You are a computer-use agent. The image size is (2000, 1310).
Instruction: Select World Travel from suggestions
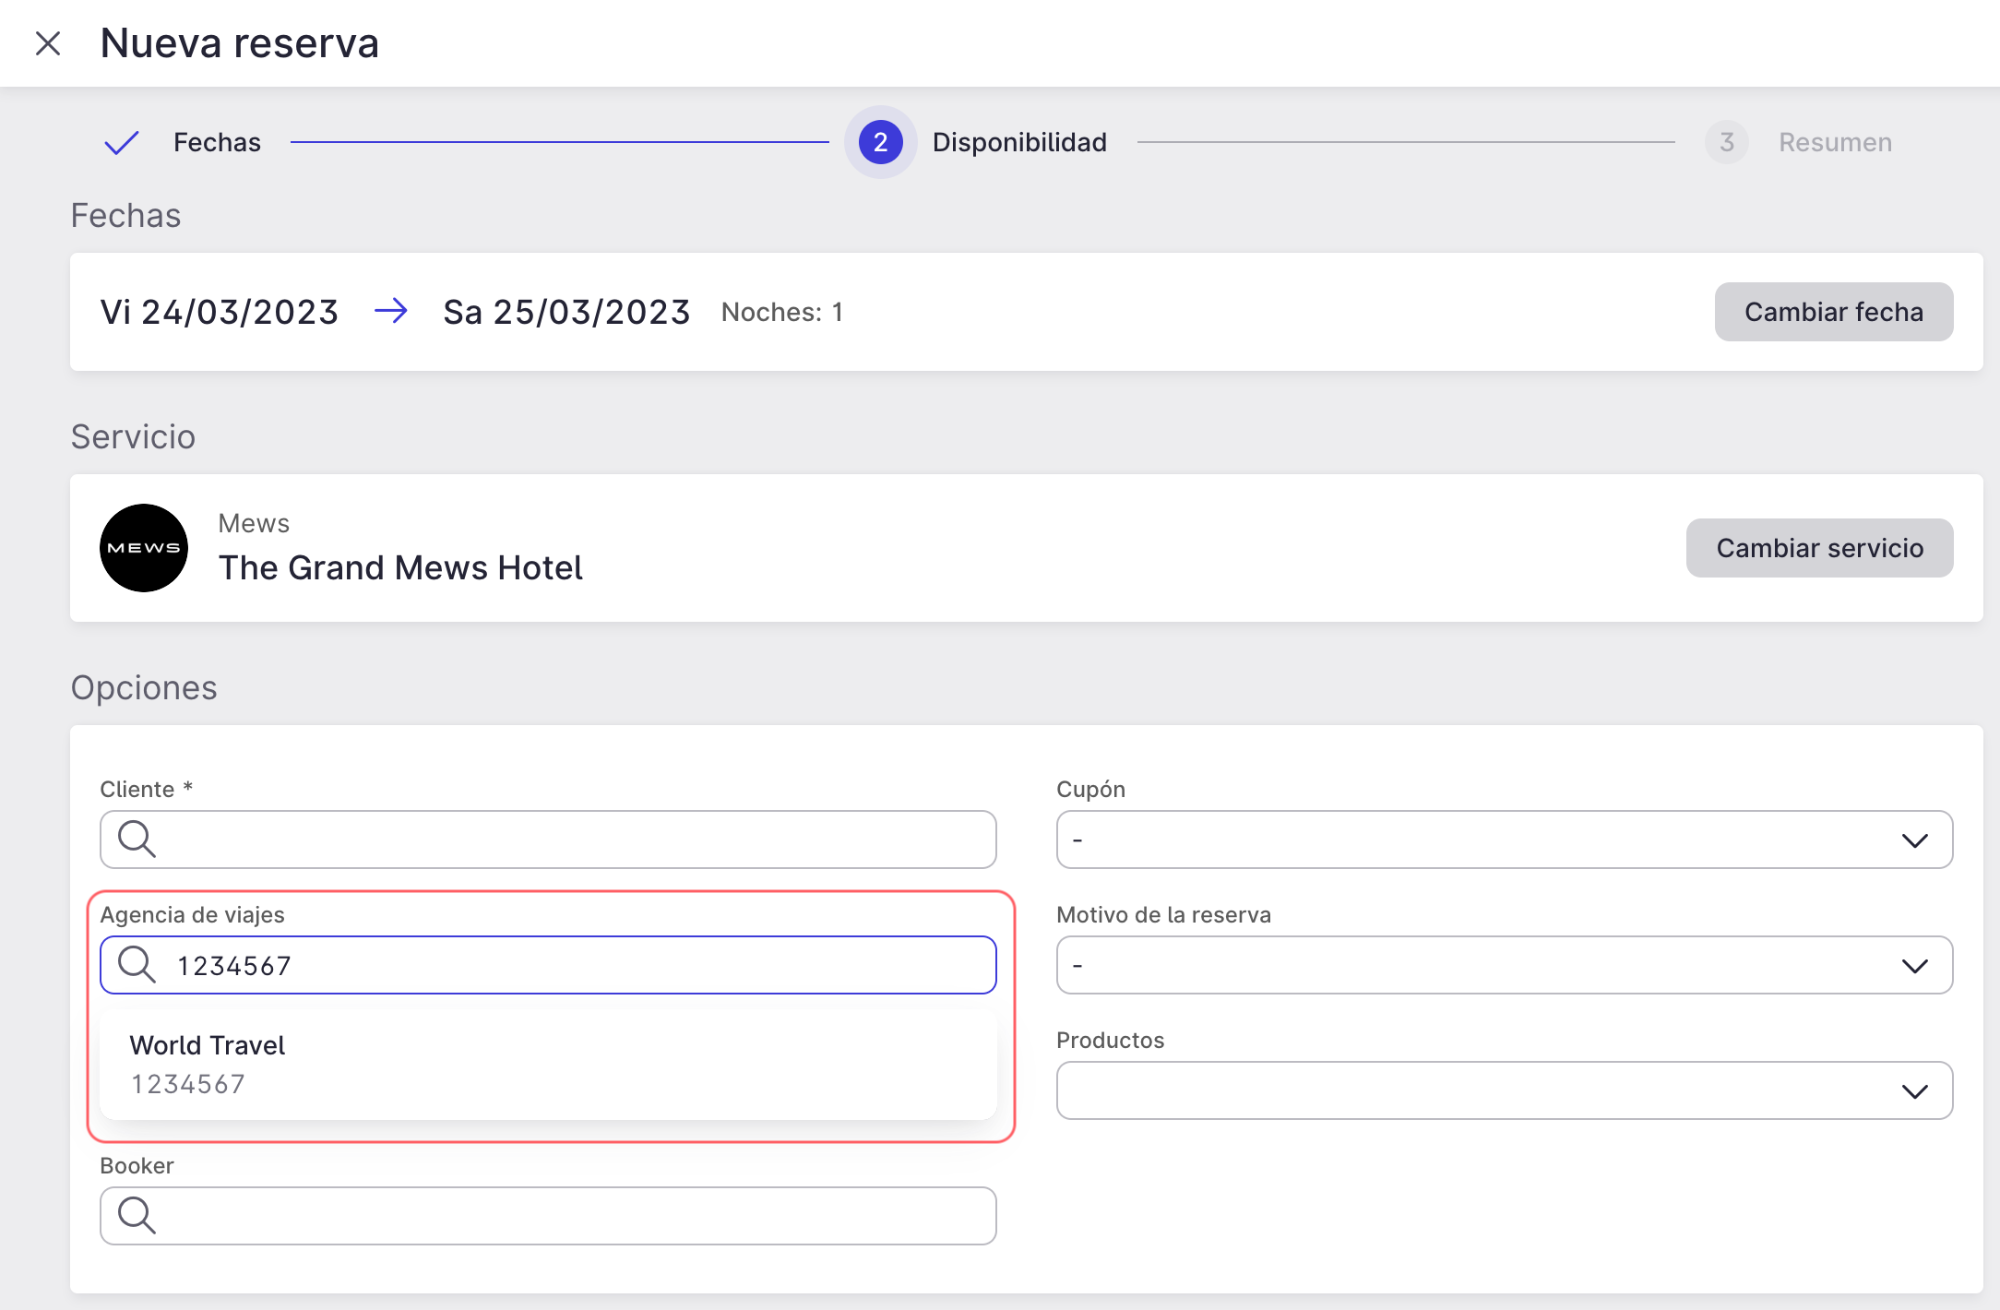tap(547, 1064)
